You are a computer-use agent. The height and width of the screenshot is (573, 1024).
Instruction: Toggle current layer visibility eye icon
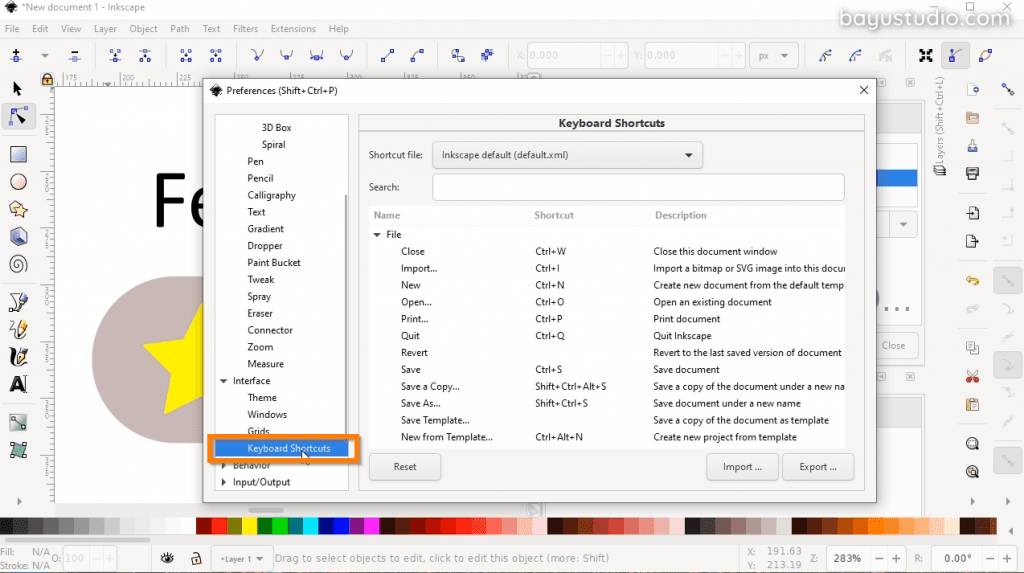167,558
